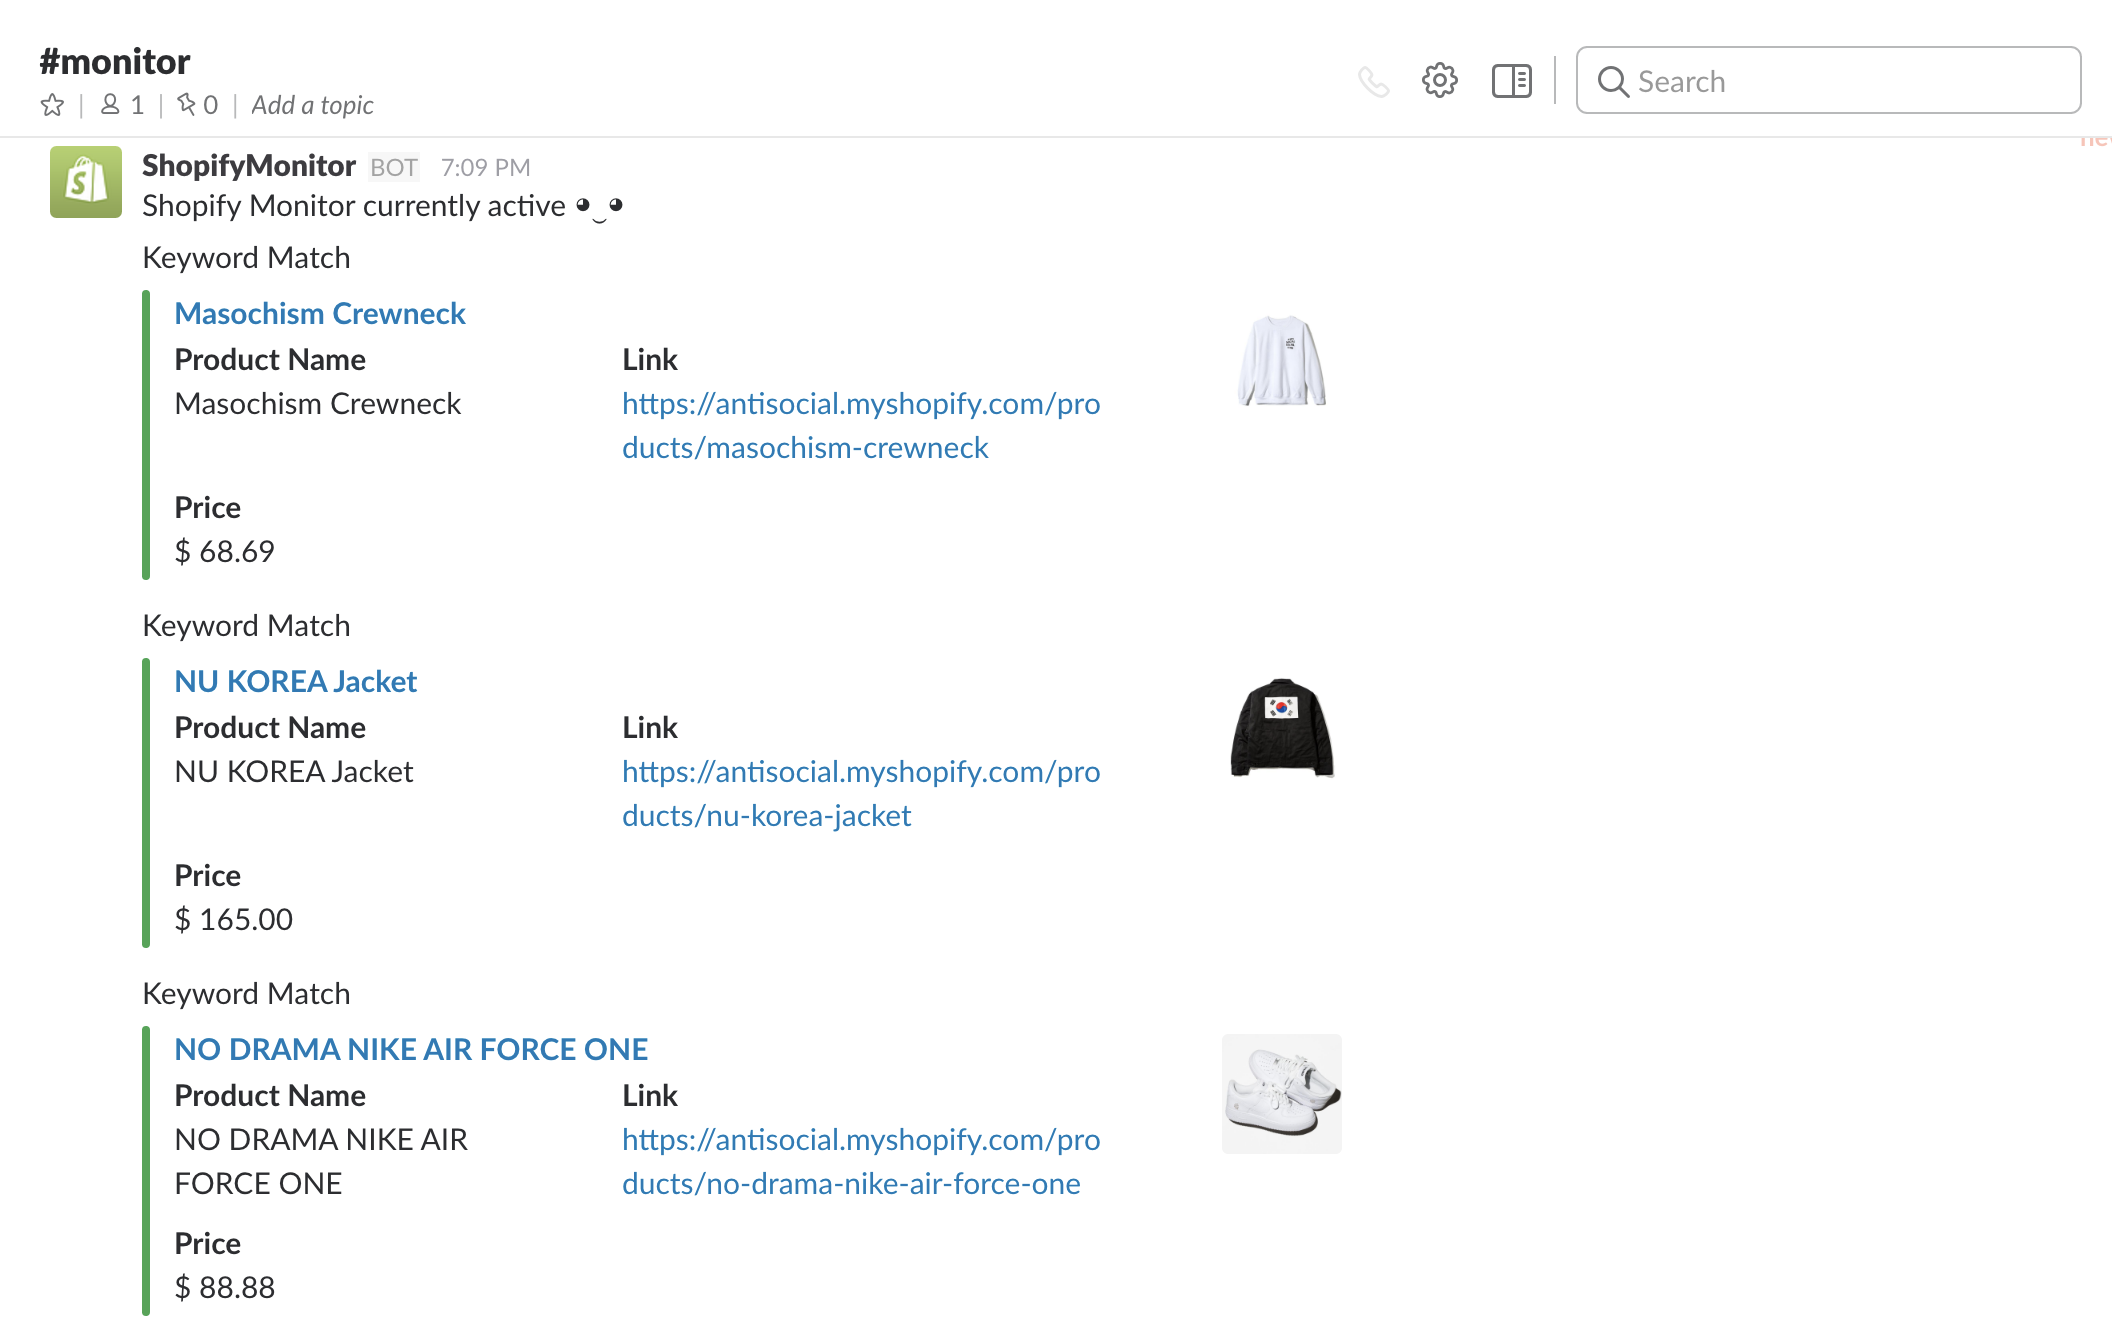
Task: Open channel settings gear icon
Action: (1439, 81)
